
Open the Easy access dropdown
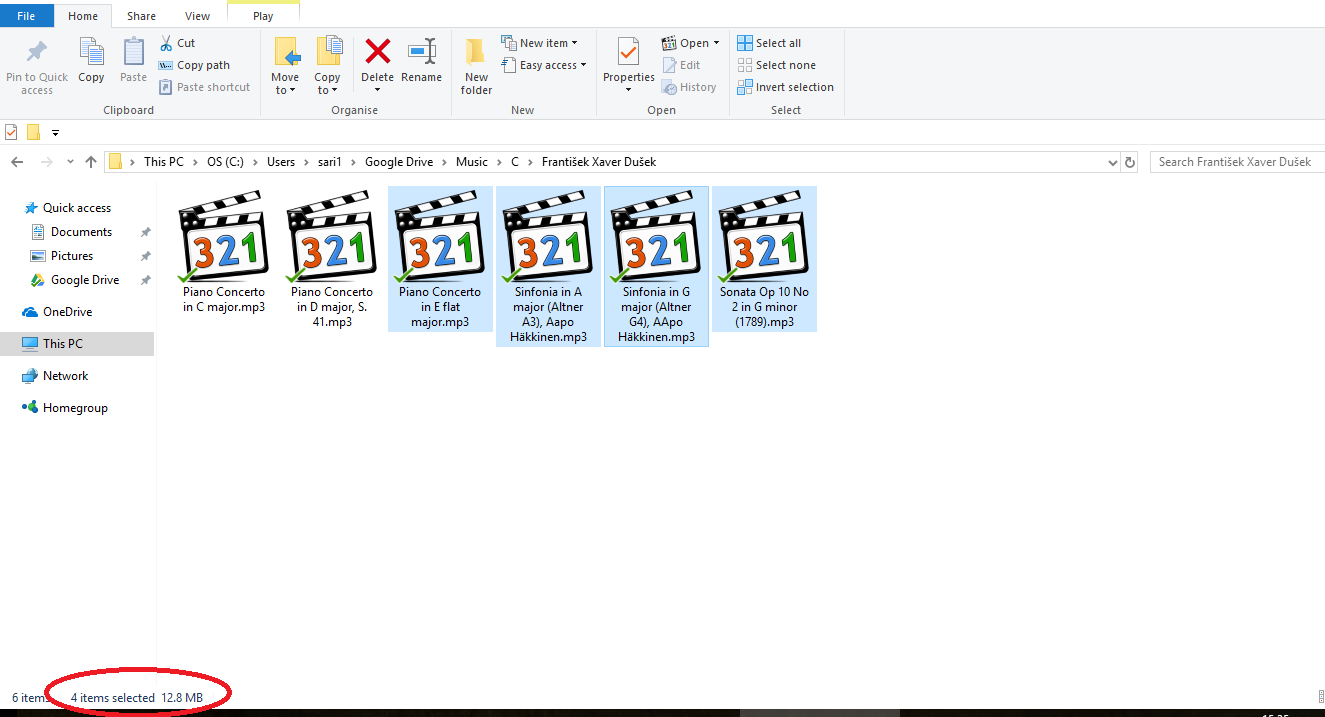pos(544,64)
